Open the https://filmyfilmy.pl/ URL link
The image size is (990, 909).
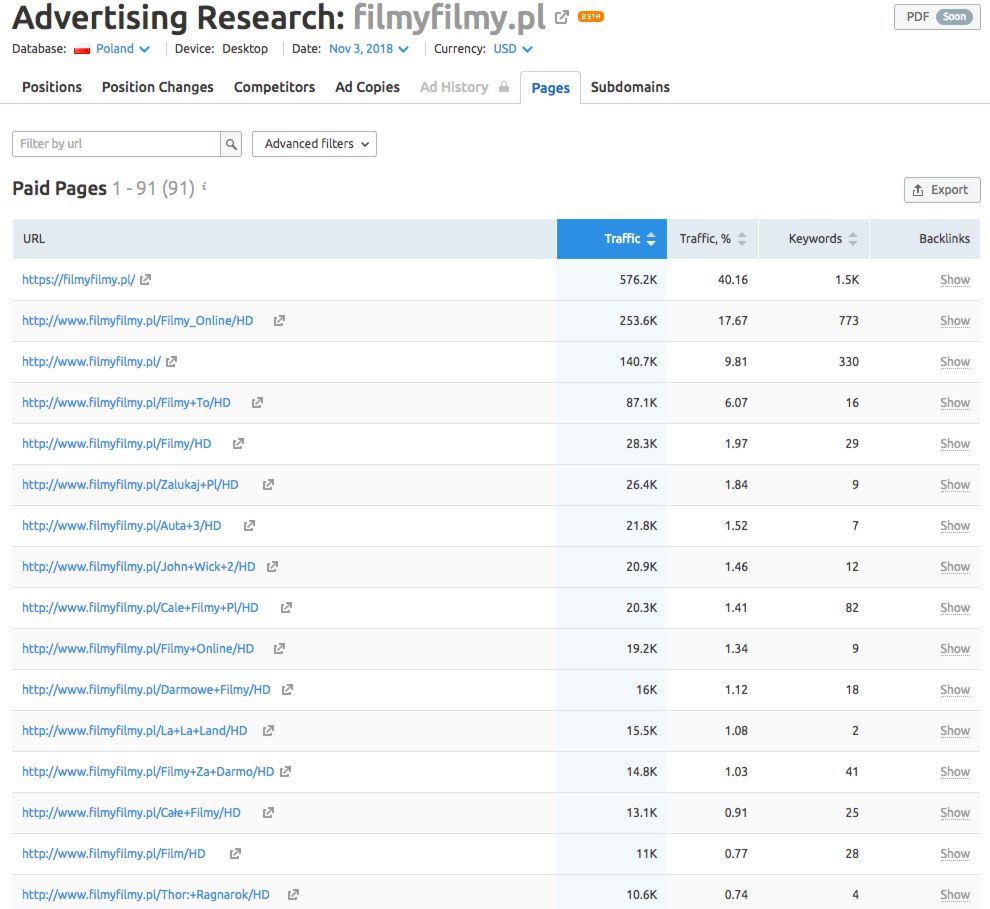point(78,280)
